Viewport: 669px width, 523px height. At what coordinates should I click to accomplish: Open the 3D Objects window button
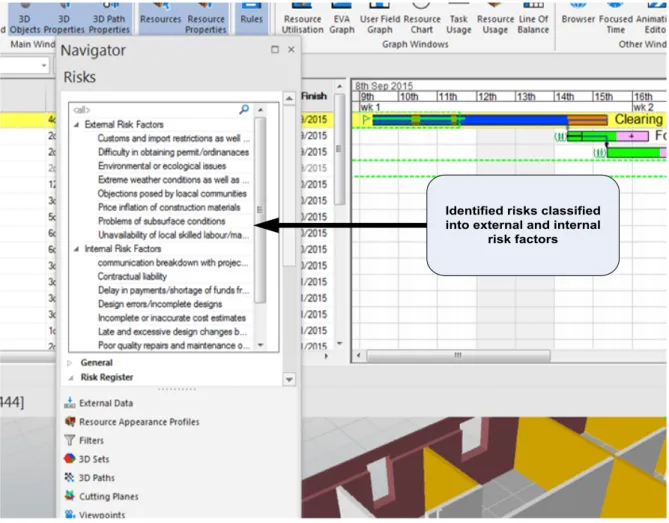point(24,19)
